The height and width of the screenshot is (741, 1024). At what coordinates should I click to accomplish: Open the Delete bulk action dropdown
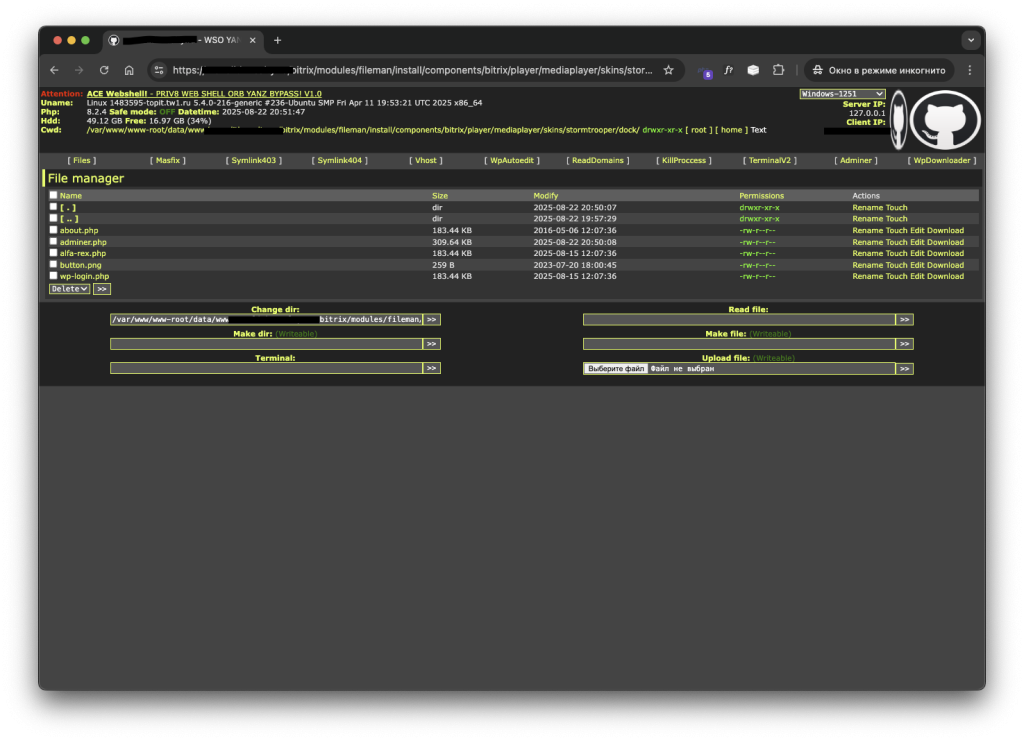pyautogui.click(x=69, y=289)
